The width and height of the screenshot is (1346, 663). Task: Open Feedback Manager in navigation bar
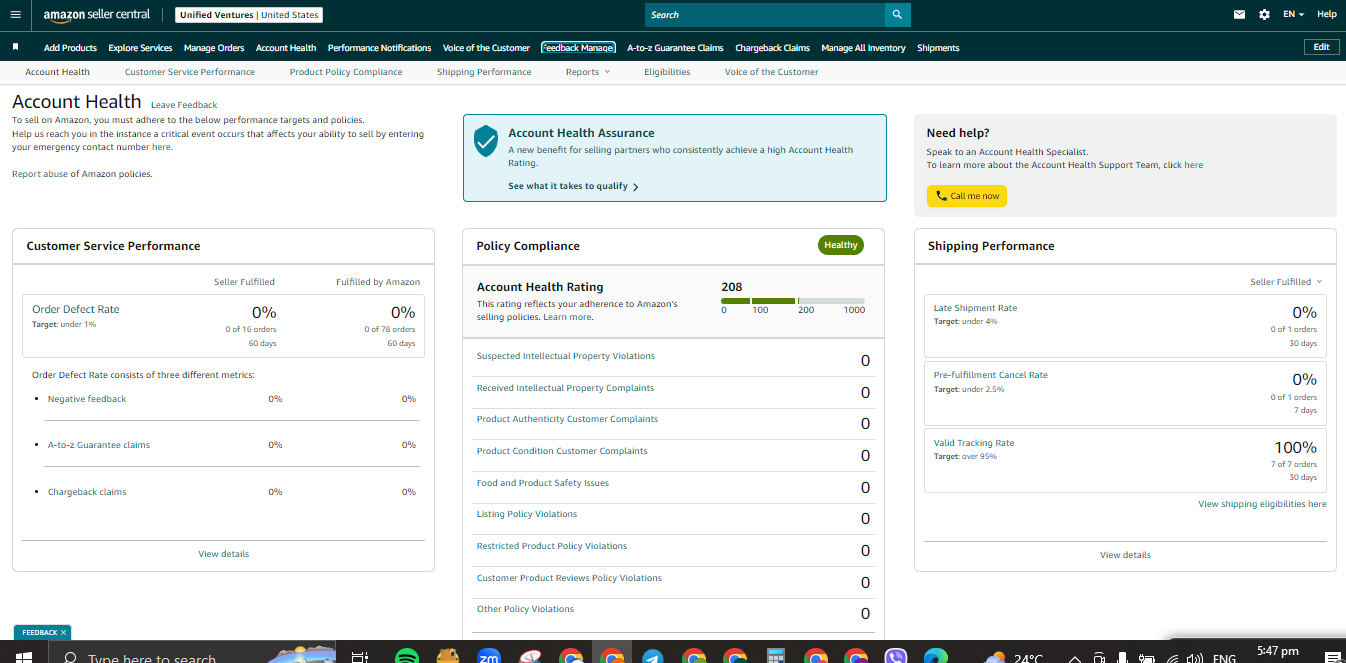click(x=579, y=48)
